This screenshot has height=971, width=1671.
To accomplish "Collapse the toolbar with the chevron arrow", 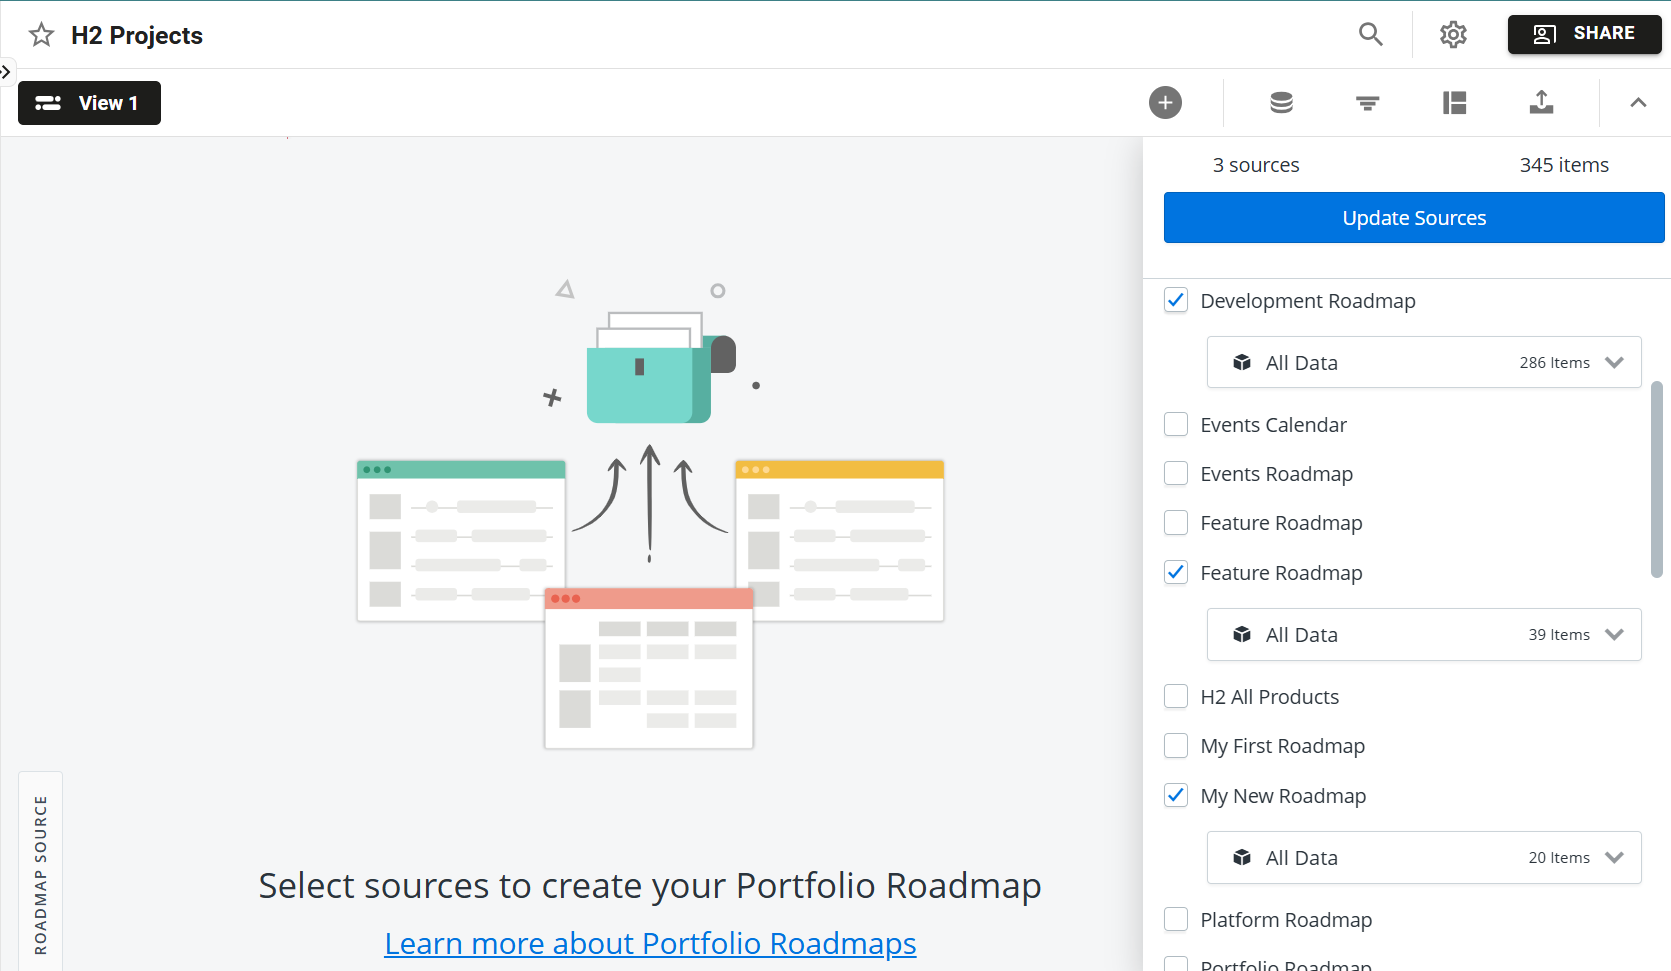I will (1638, 102).
